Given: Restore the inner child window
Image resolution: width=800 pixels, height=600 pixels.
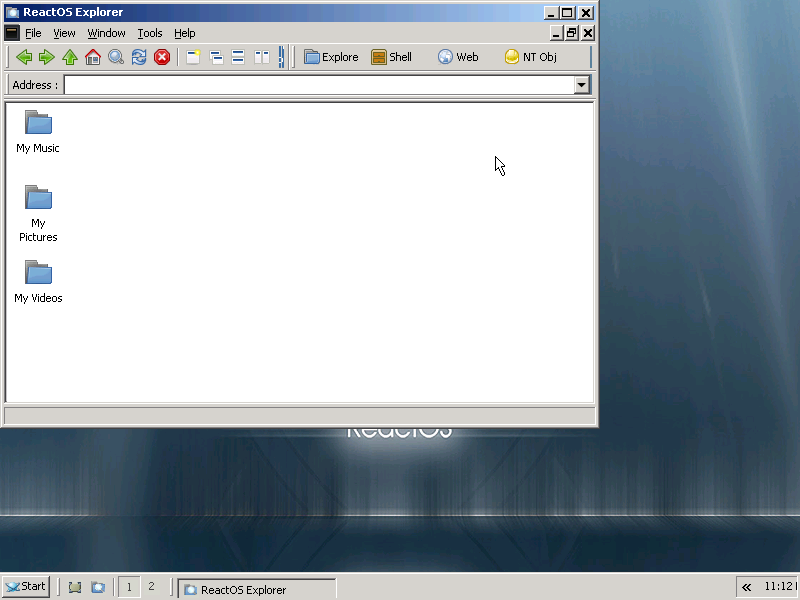Looking at the screenshot, I should pos(571,33).
